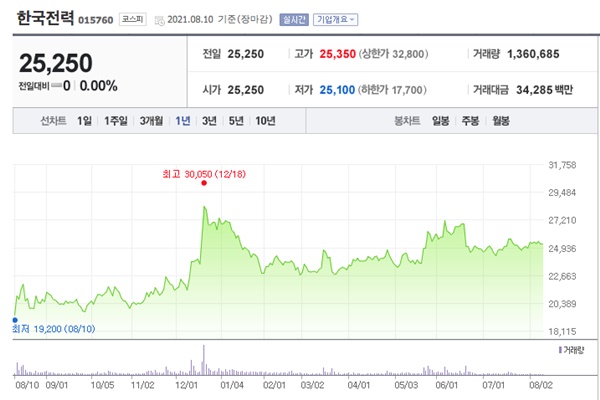Click the 전일 value 25,250
600x400 pixels.
pos(246,54)
